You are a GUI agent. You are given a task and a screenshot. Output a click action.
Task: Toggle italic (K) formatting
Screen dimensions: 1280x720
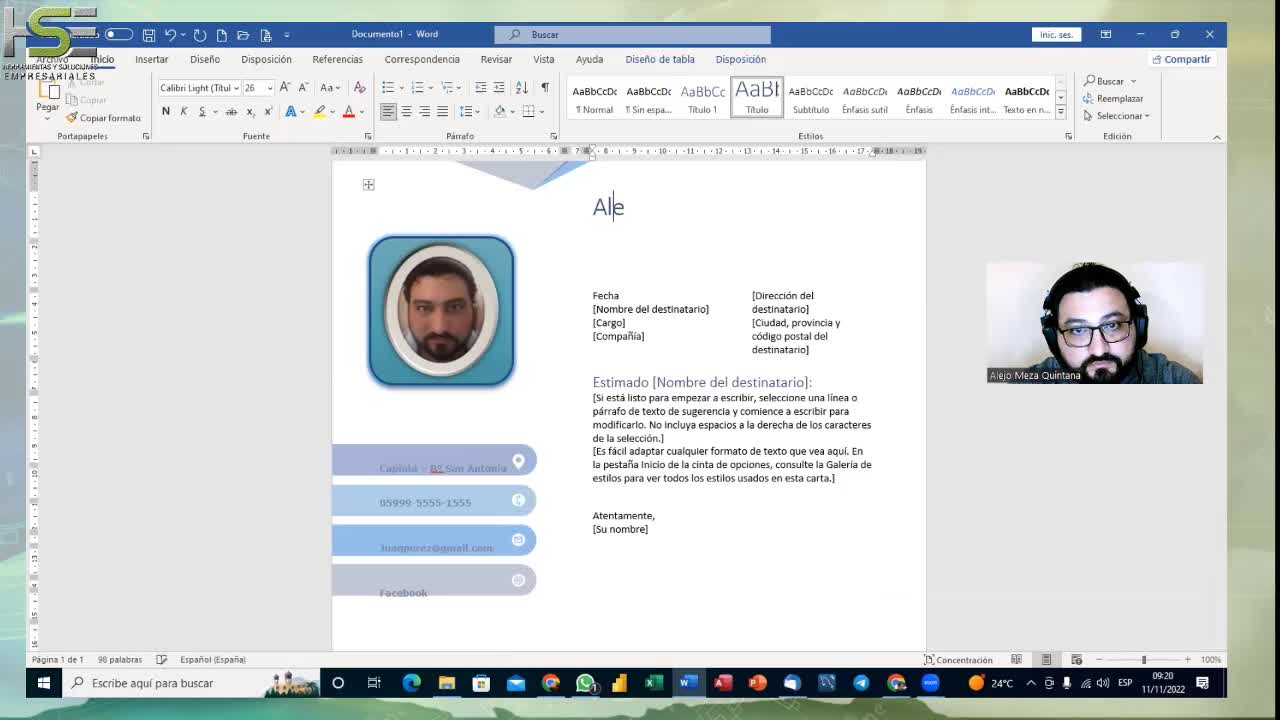[184, 111]
